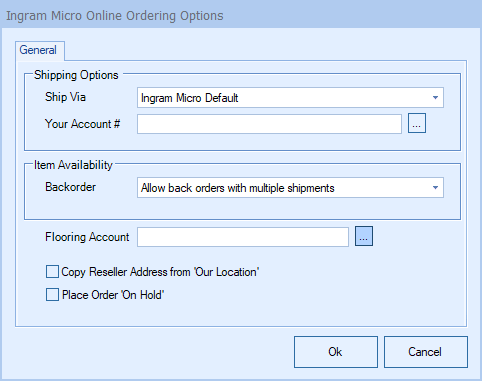Click the 'Flooring Account' label
482x381 pixels.
pos(87,237)
